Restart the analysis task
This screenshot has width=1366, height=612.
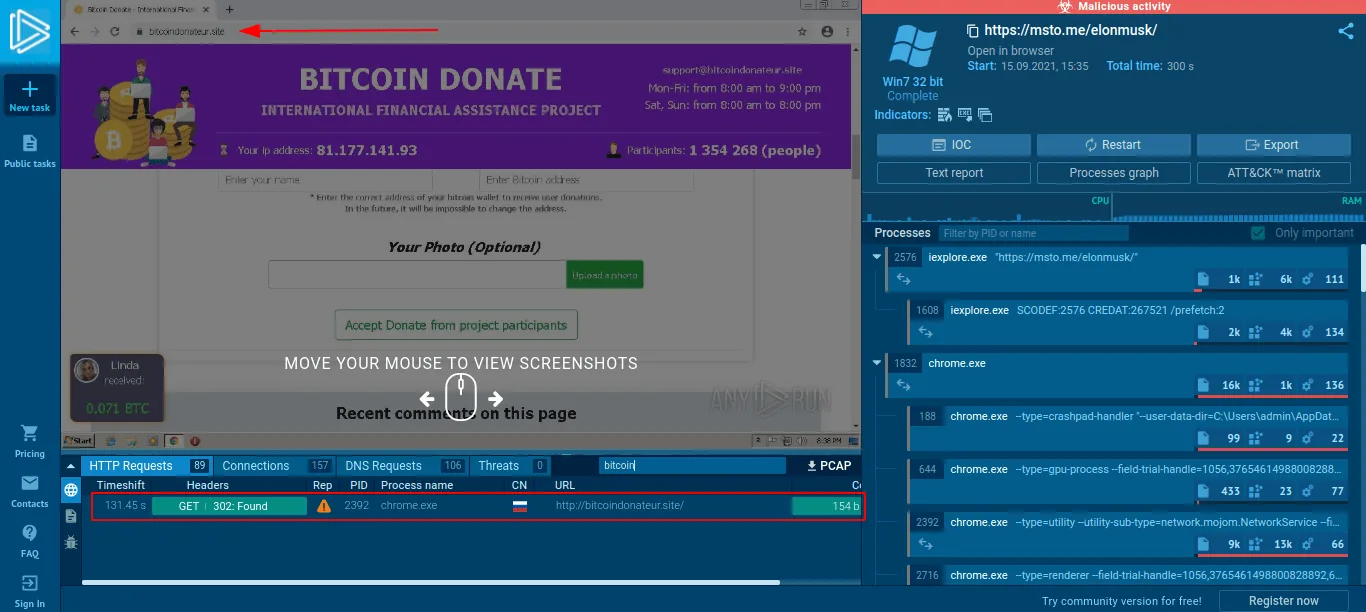point(1114,145)
